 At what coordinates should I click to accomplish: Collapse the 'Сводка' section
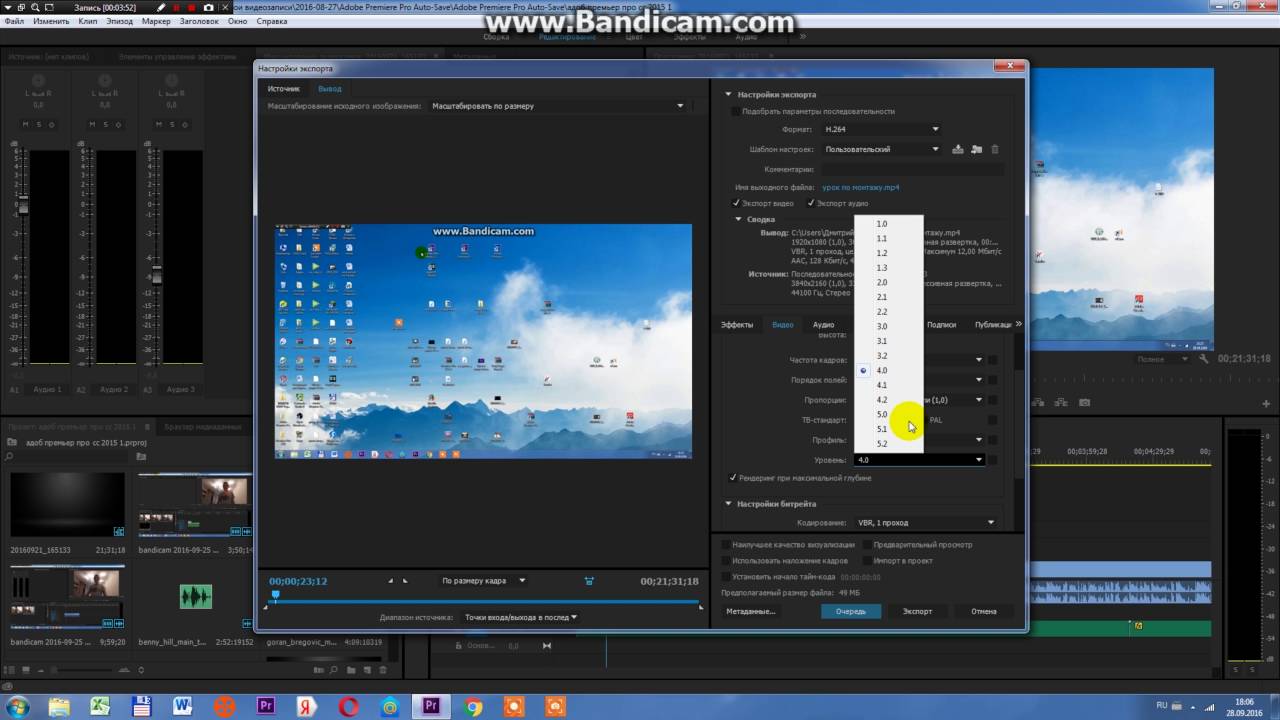(739, 219)
